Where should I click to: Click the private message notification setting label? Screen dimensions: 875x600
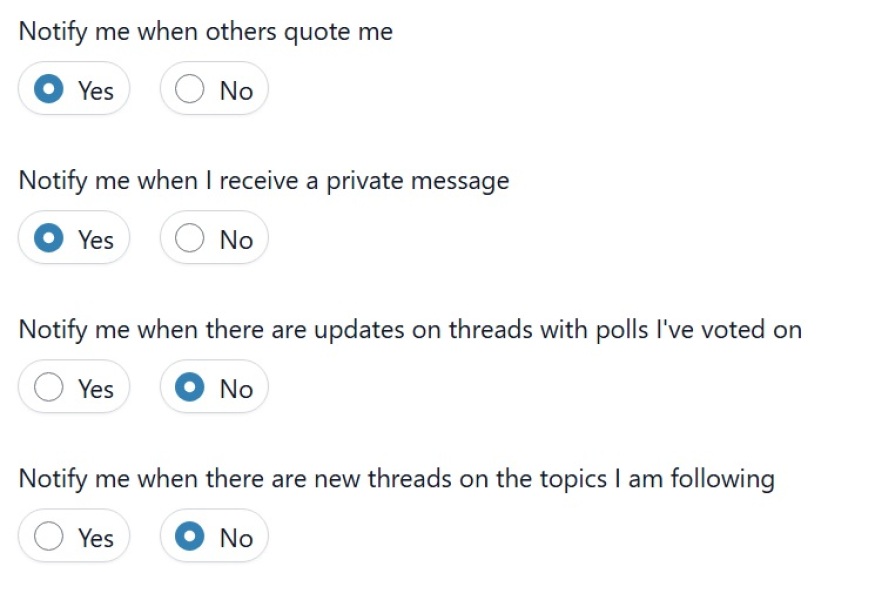click(263, 180)
